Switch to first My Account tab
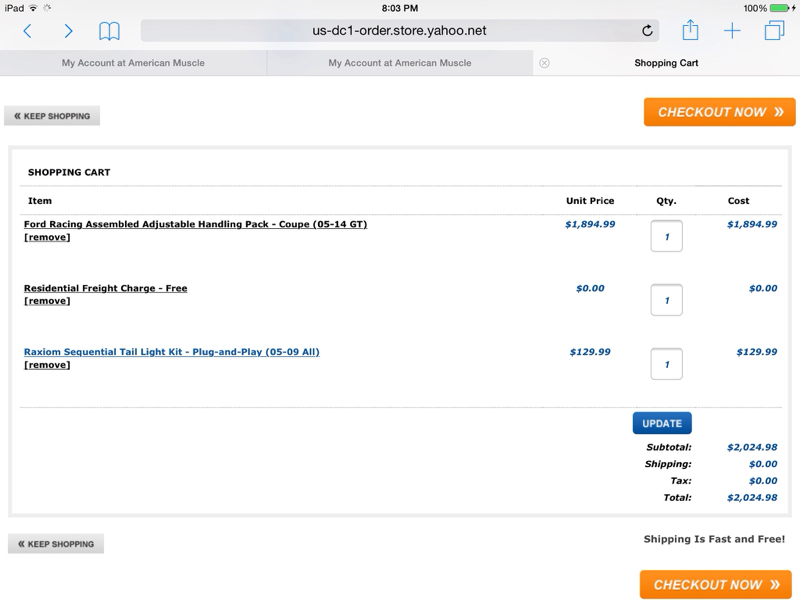 click(x=133, y=63)
